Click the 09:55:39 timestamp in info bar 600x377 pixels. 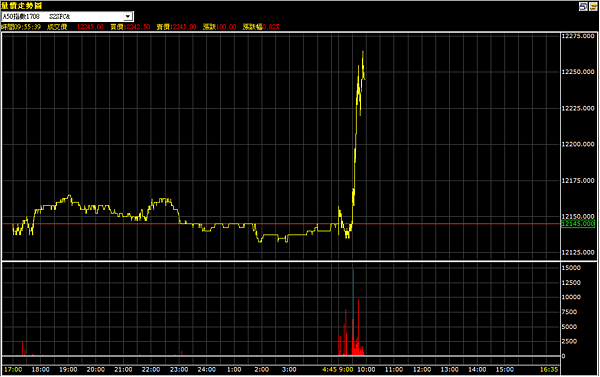[28, 27]
